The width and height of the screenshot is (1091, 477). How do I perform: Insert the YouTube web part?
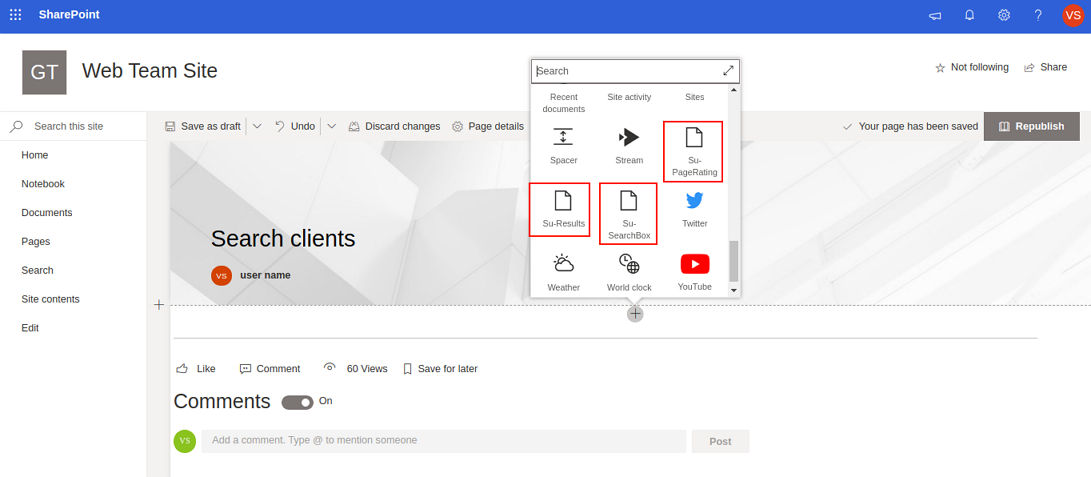pos(694,270)
